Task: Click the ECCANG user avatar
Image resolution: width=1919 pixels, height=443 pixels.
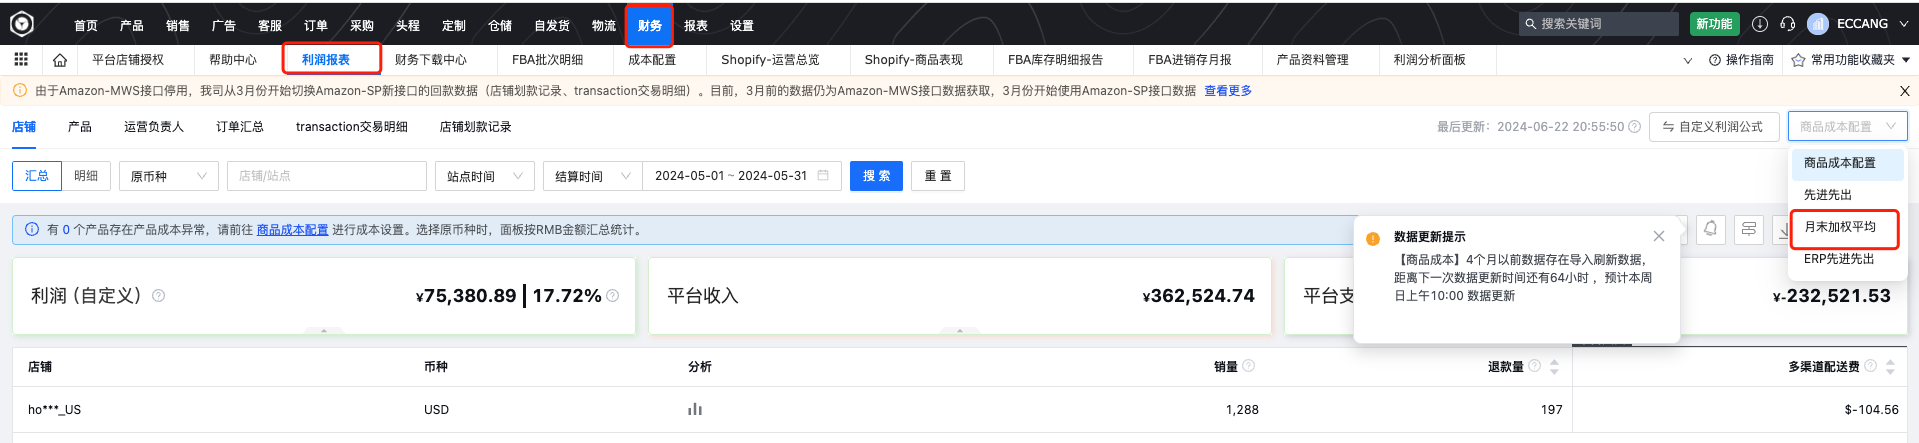Action: tap(1819, 24)
